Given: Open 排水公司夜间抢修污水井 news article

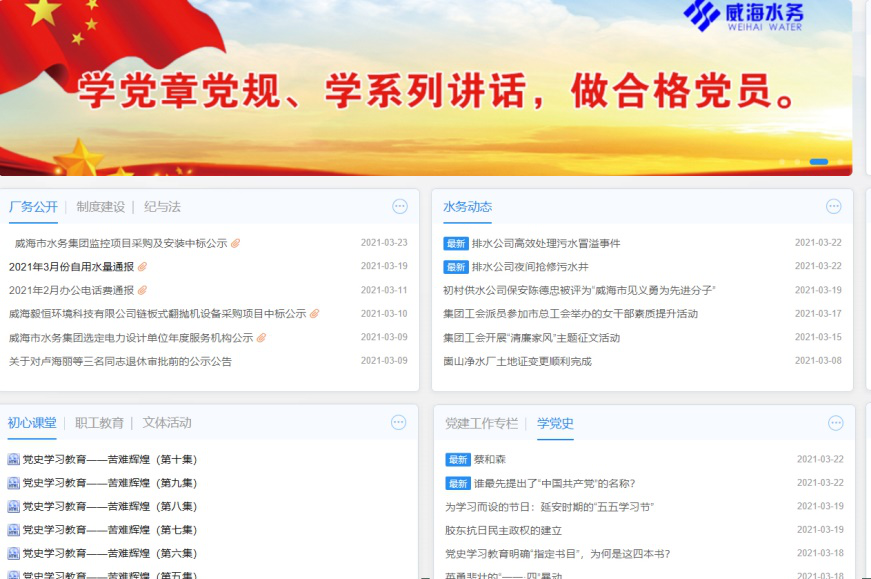Looking at the screenshot, I should pos(530,267).
